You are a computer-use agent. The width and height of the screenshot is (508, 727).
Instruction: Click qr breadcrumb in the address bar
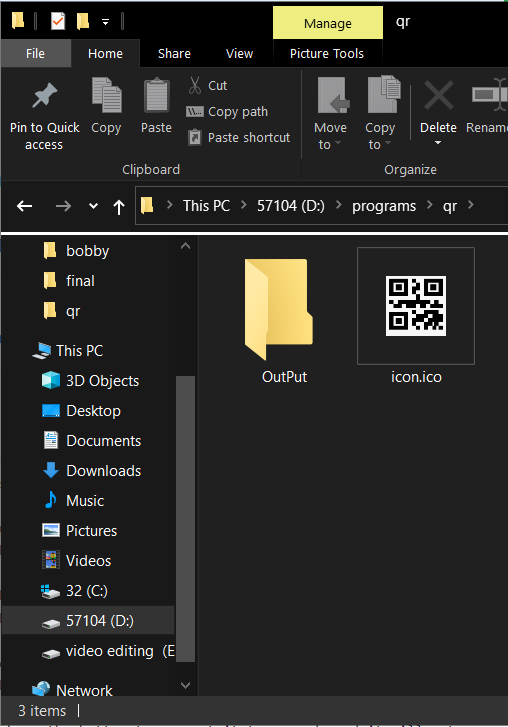coord(450,206)
